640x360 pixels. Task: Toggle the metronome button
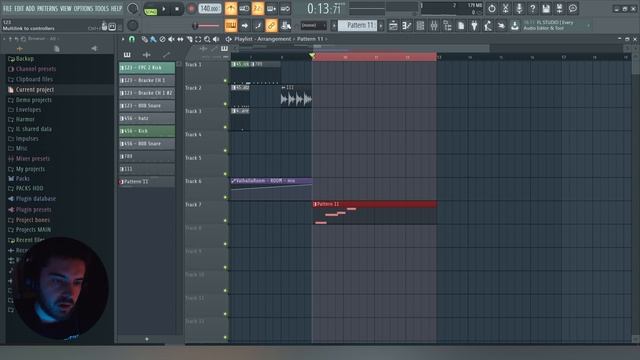click(x=231, y=9)
